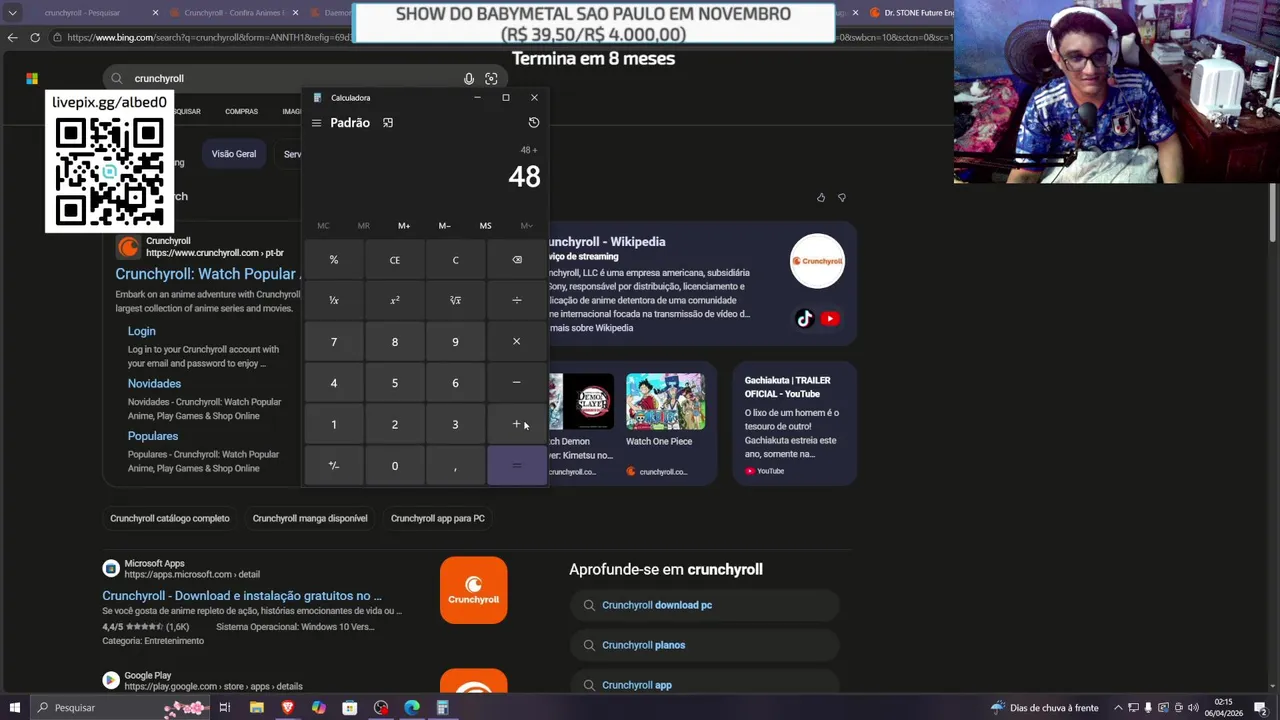Viewport: 1280px width, 720px height.
Task: Click the Crunchyroll logo in Wikipedia card
Action: pyautogui.click(x=817, y=261)
